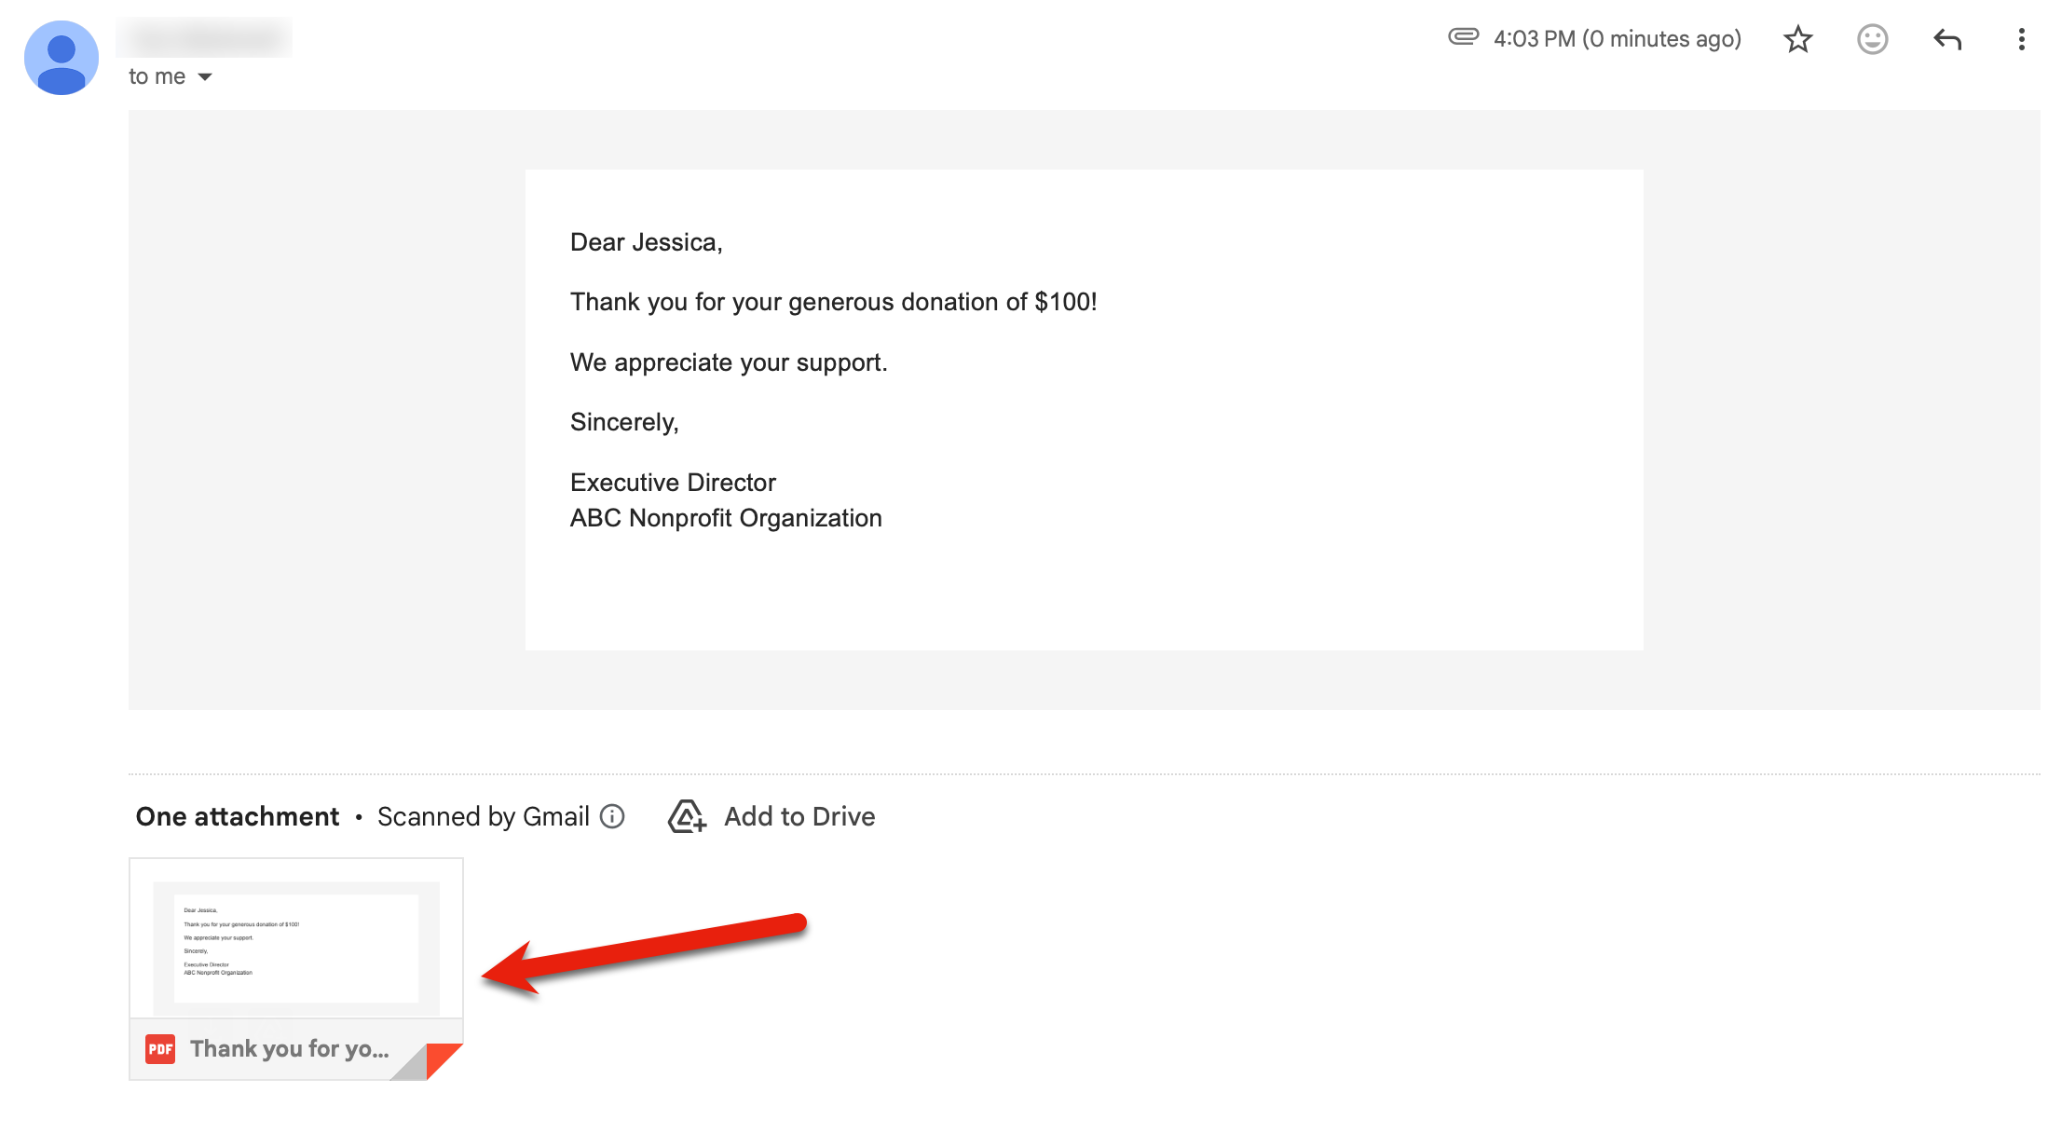The height and width of the screenshot is (1137, 2048).
Task: Star this email message
Action: tap(1797, 39)
